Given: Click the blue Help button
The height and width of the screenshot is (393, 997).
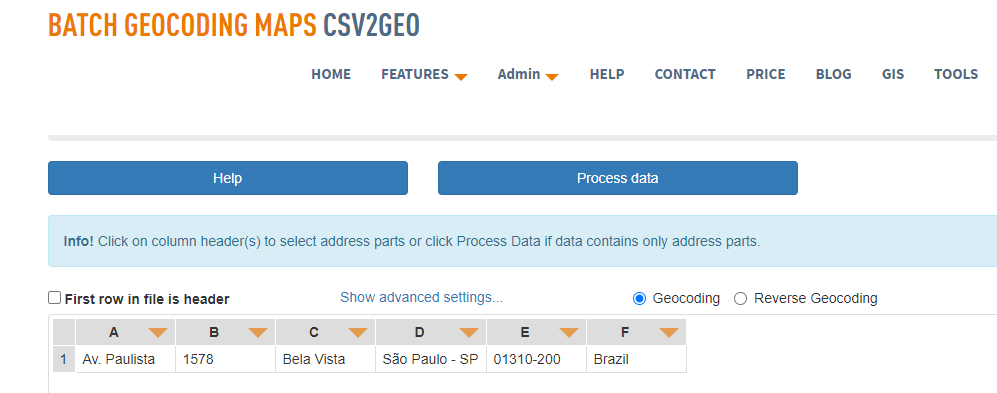Looking at the screenshot, I should 228,178.
